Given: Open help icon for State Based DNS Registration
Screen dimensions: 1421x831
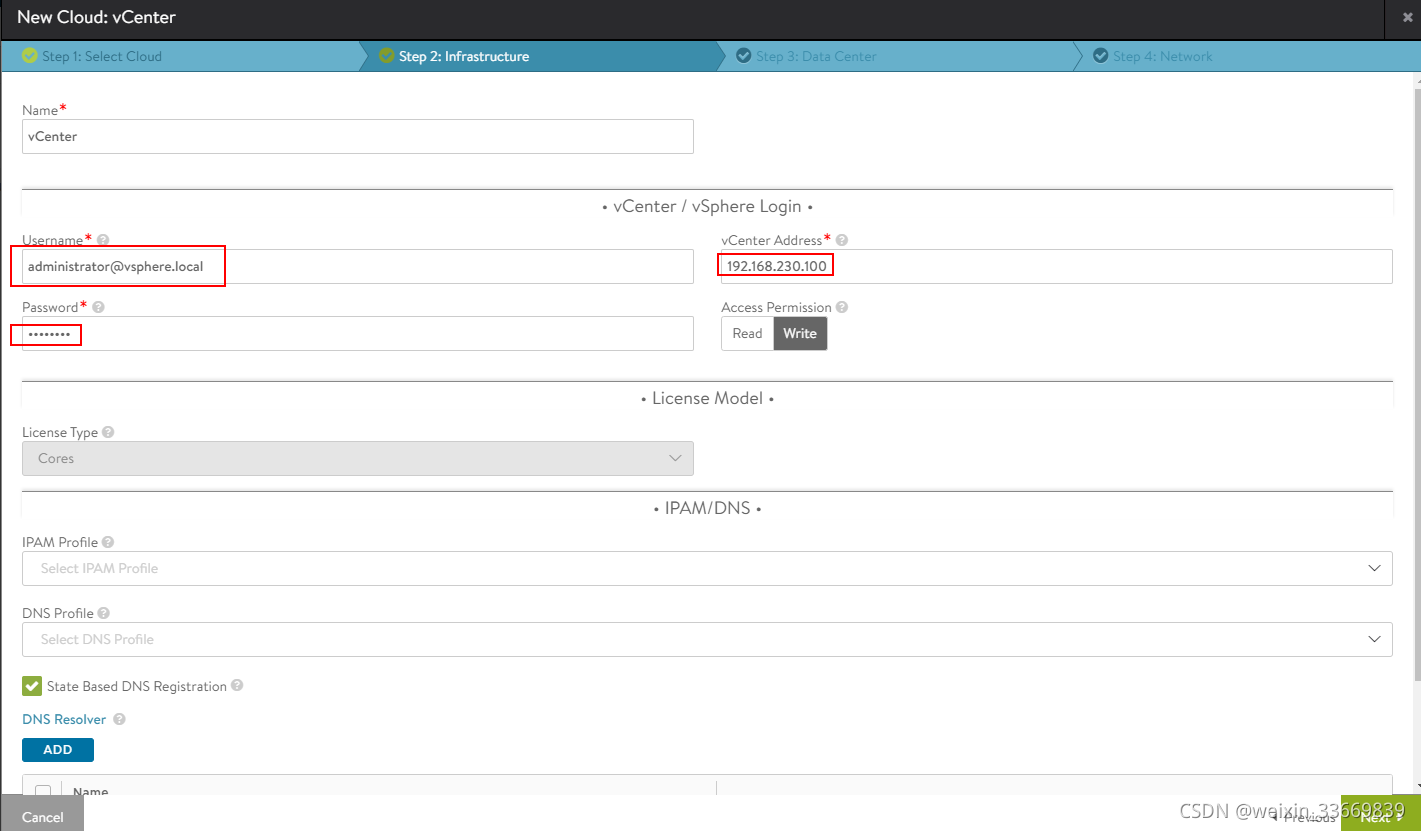Looking at the screenshot, I should click(x=237, y=686).
